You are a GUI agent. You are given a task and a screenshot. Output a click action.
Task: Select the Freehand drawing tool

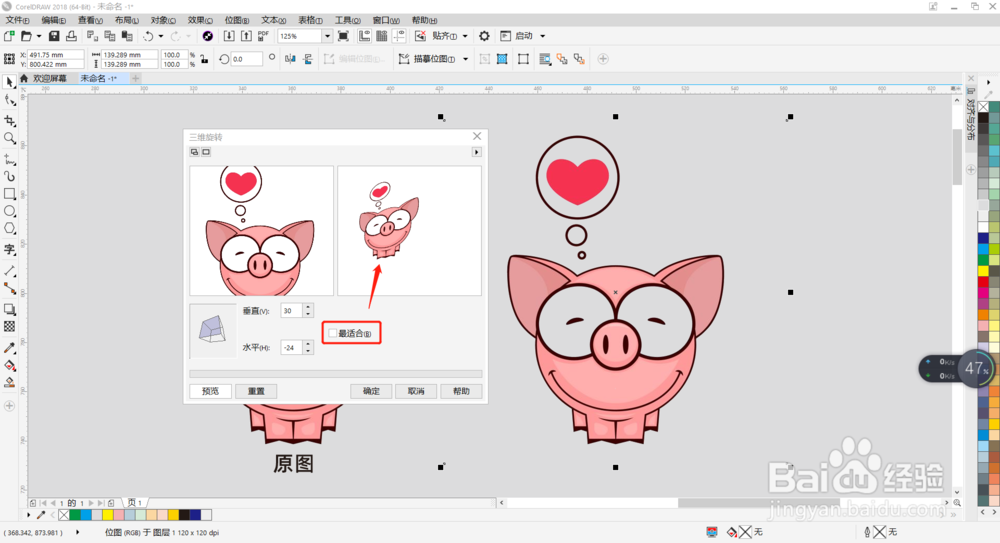[x=10, y=159]
